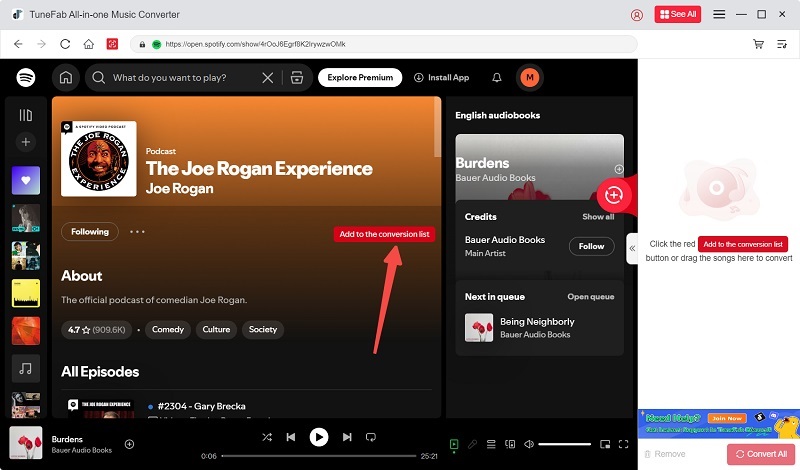The height and width of the screenshot is (470, 800).
Task: Adjust the volume slider
Action: [564, 444]
